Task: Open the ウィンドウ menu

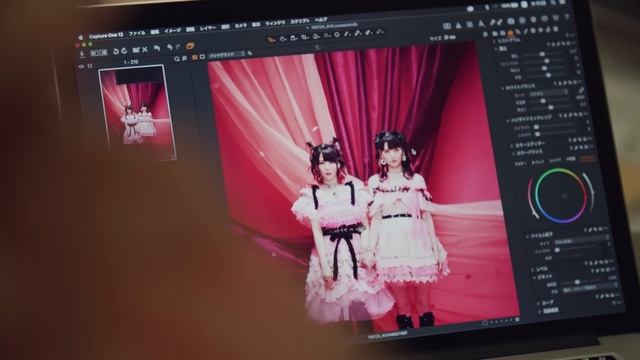Action: point(275,23)
